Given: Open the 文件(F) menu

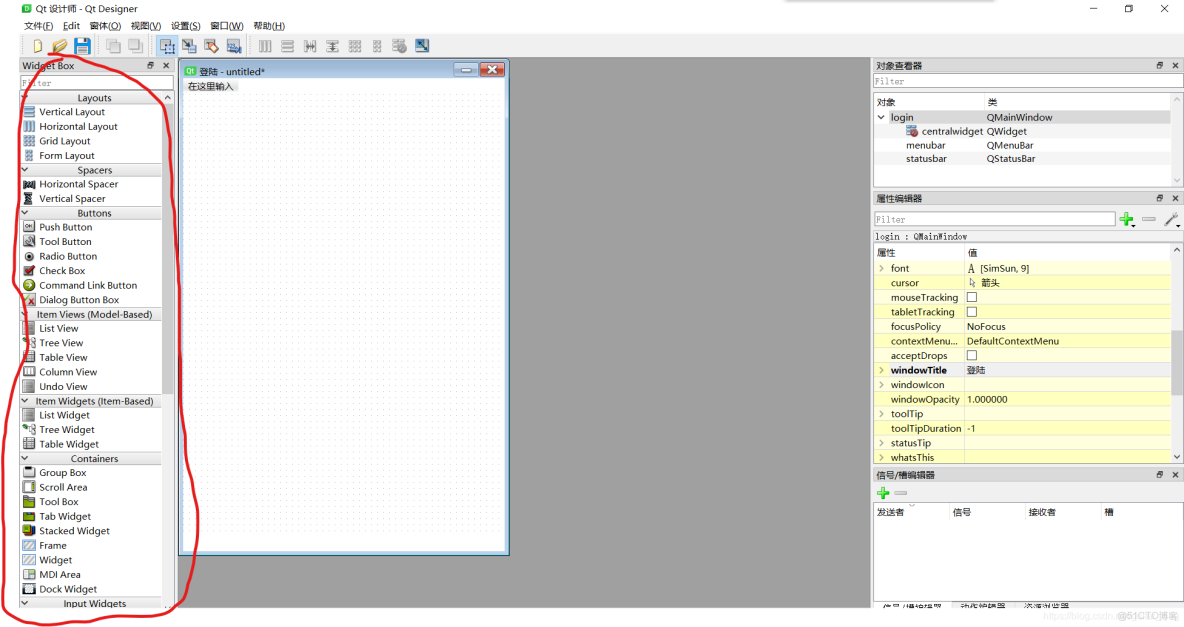Looking at the screenshot, I should pos(39,26).
